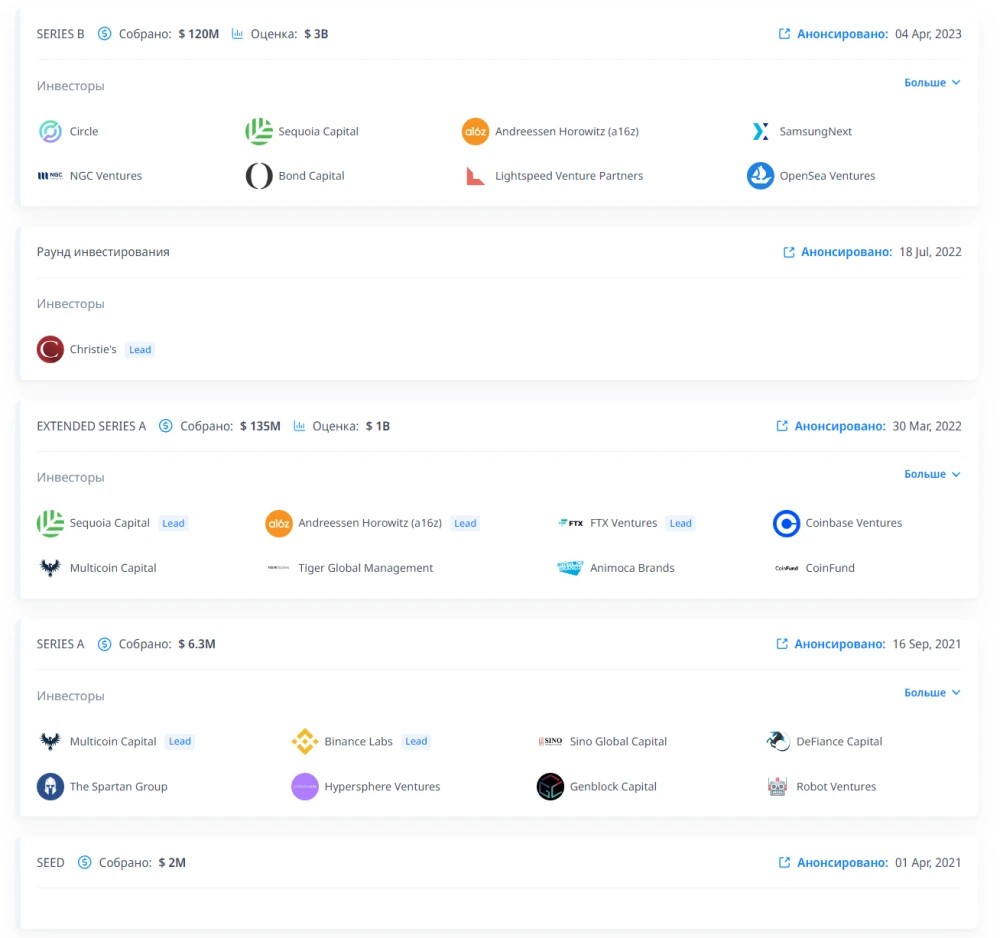This screenshot has height=938, width=1000.
Task: Click Lead badge next to FTX Ventures
Action: 680,524
